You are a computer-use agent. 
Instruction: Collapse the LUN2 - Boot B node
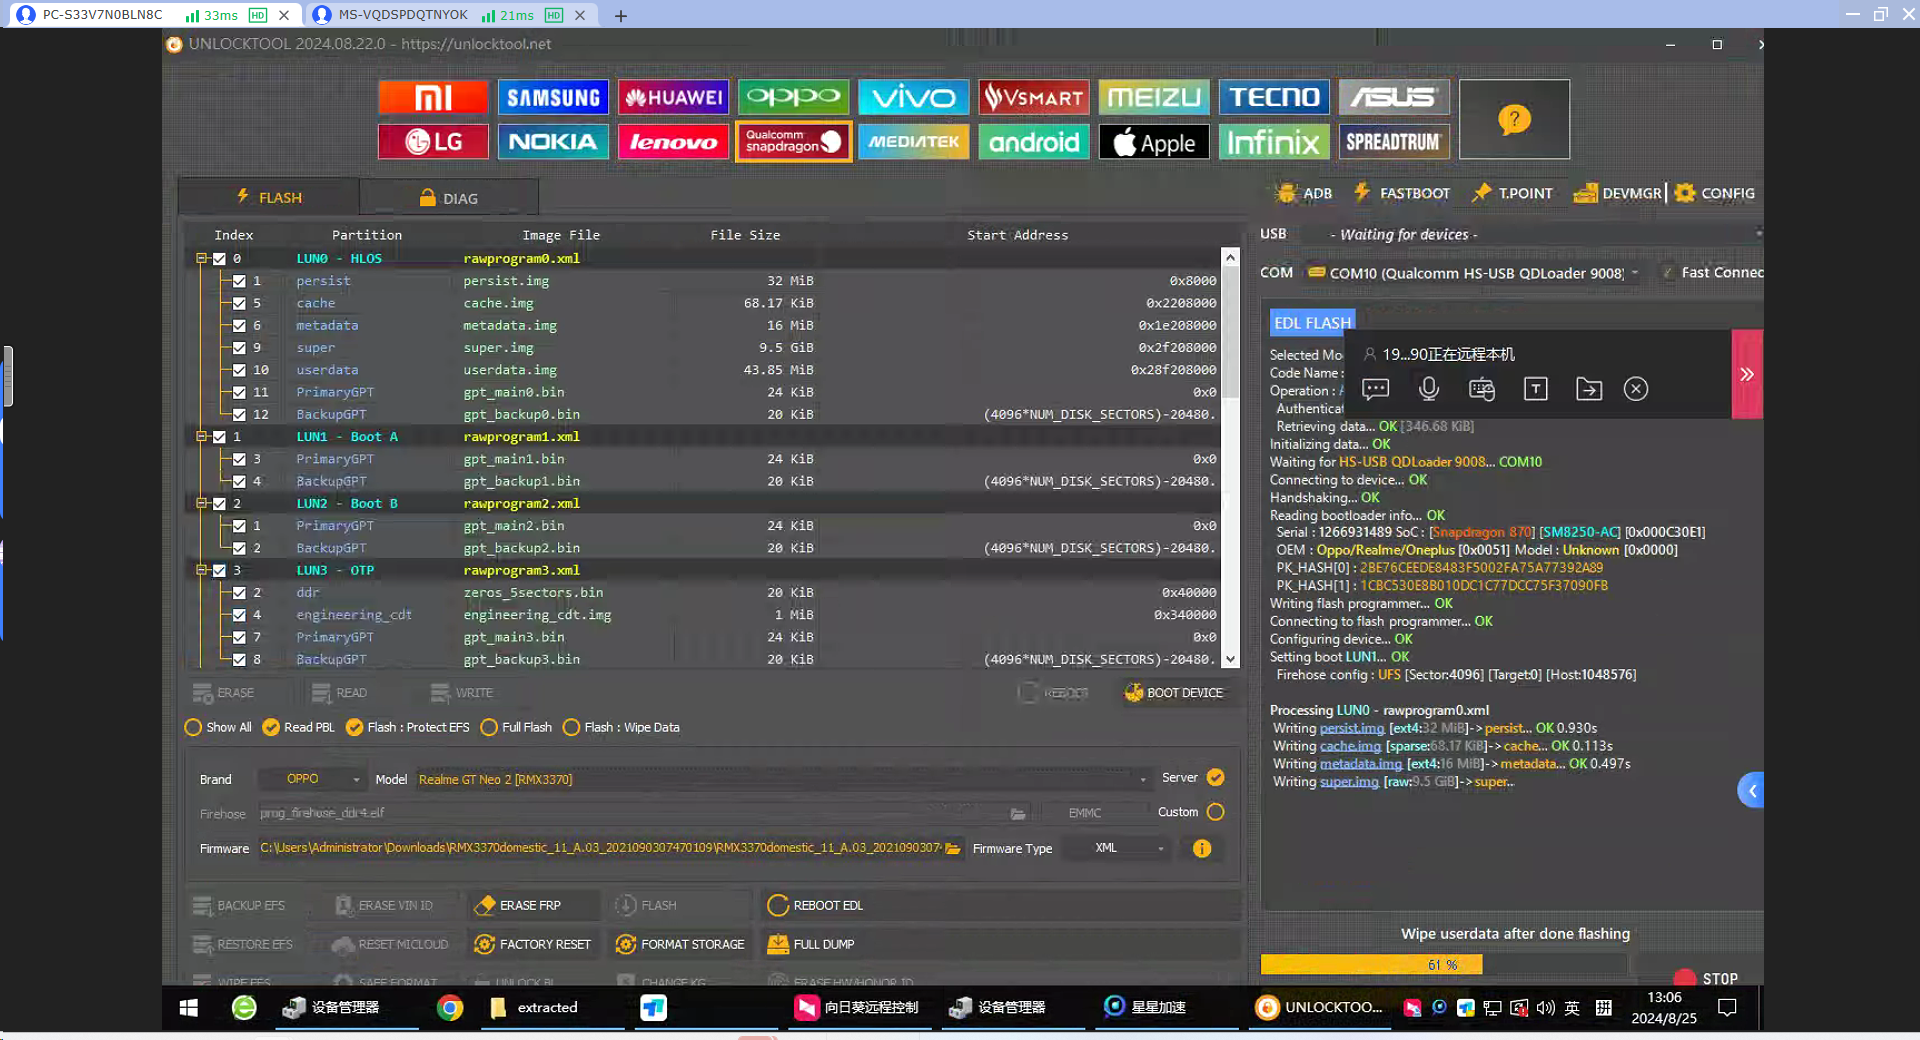click(x=201, y=503)
